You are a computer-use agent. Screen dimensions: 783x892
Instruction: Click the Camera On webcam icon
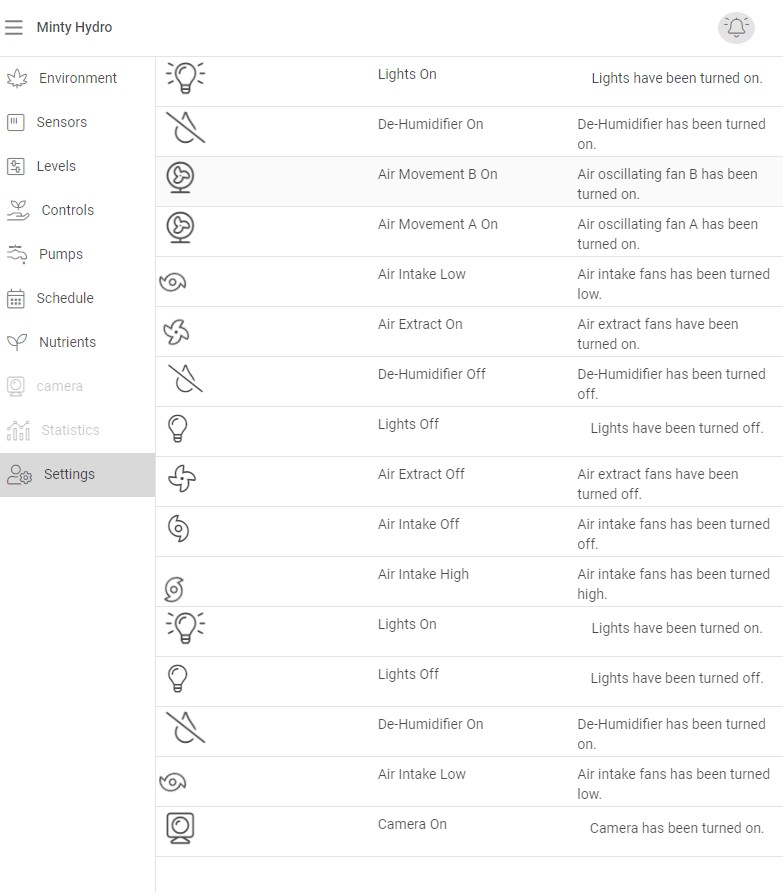coord(180,828)
